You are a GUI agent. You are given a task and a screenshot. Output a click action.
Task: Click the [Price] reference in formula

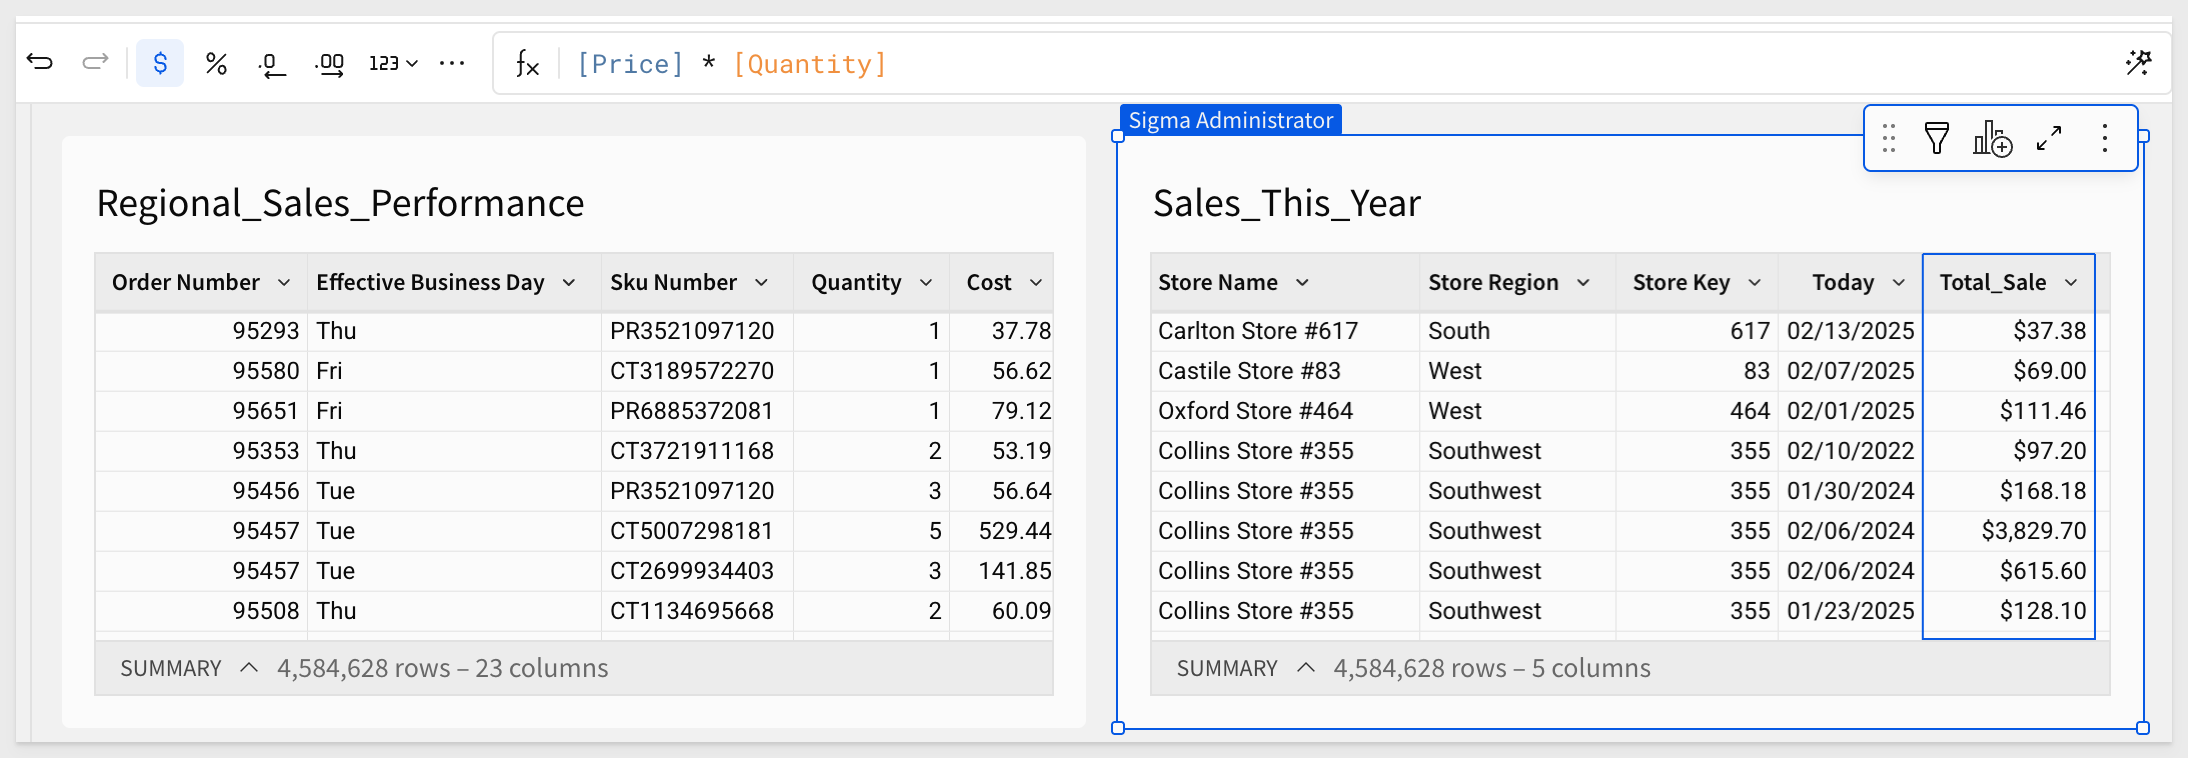(x=631, y=64)
